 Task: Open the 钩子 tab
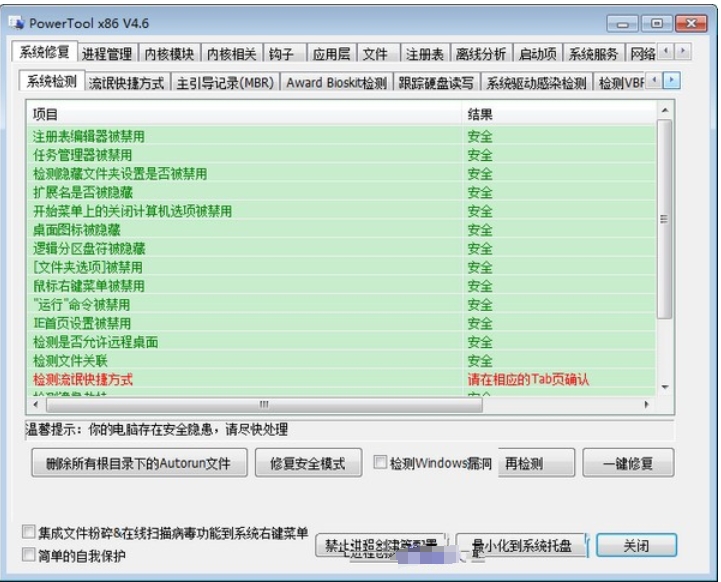(284, 54)
